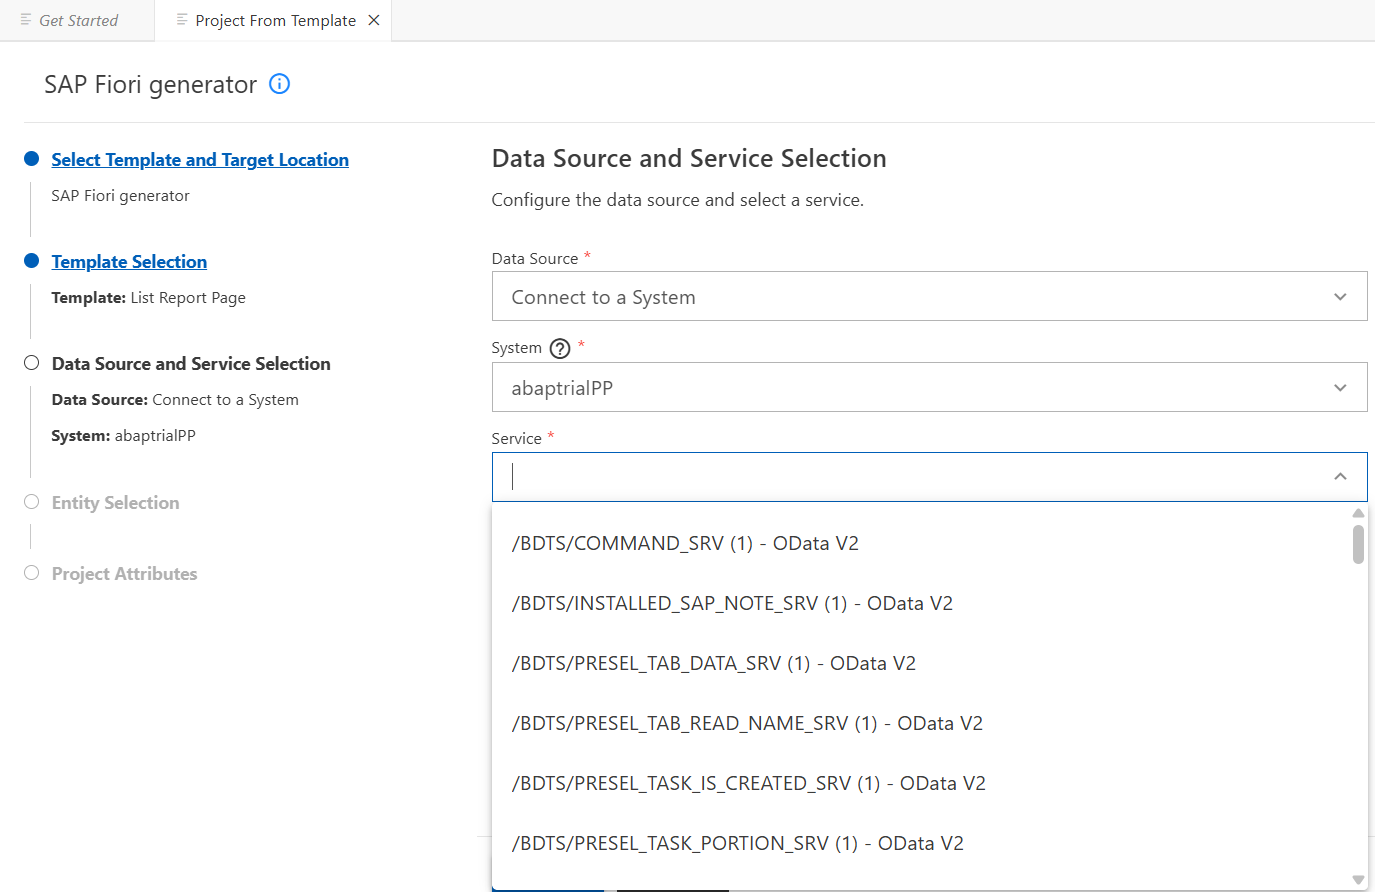
Task: Click the Select Template step bullet in the wizard
Action: (32, 159)
